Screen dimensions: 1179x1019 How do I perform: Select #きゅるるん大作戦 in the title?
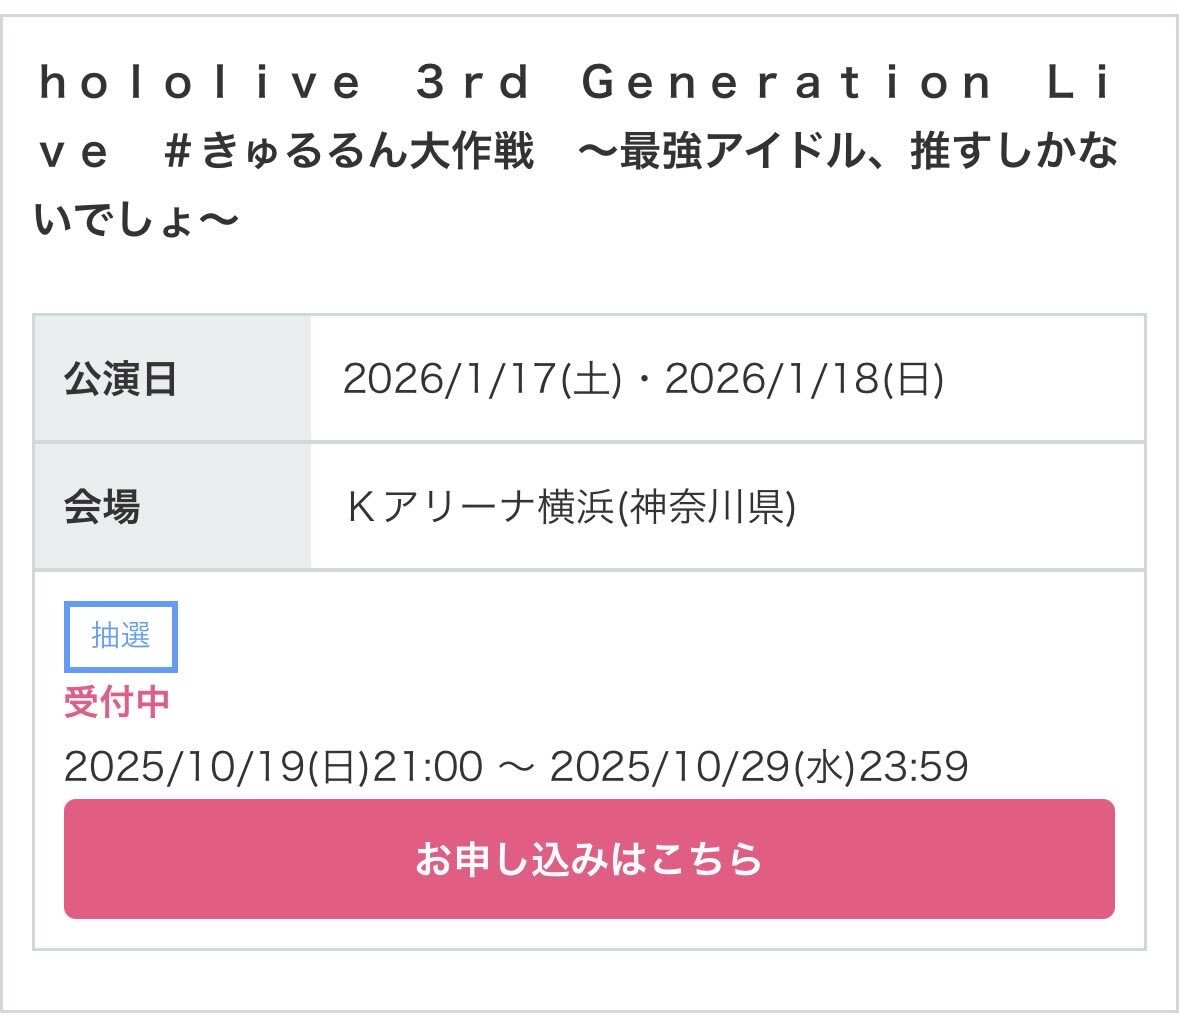[x=350, y=152]
